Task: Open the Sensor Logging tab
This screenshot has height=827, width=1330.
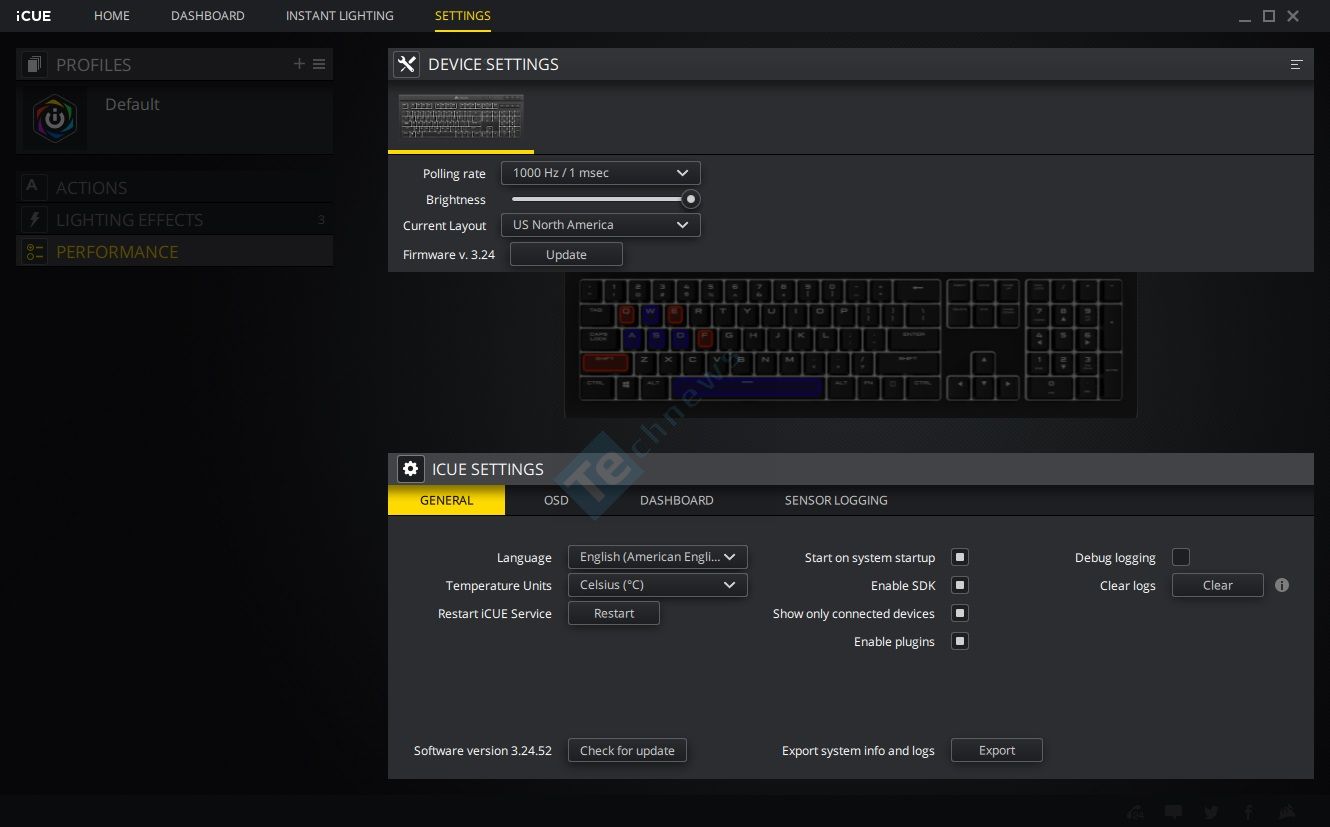Action: 836,500
